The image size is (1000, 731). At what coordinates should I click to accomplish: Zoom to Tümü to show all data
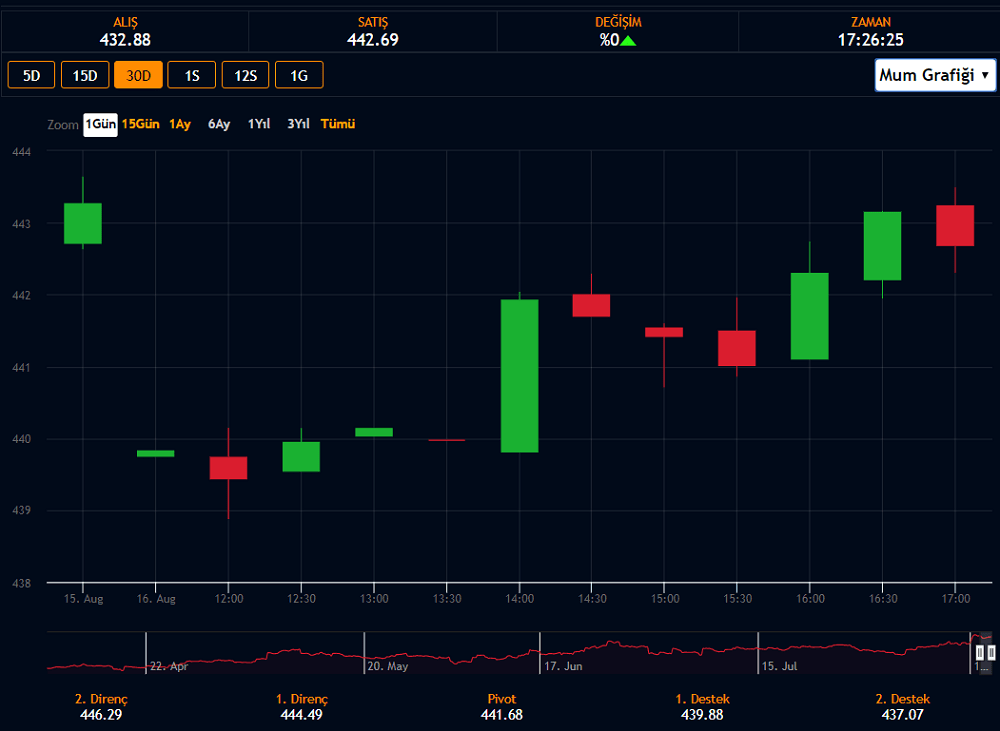click(337, 124)
